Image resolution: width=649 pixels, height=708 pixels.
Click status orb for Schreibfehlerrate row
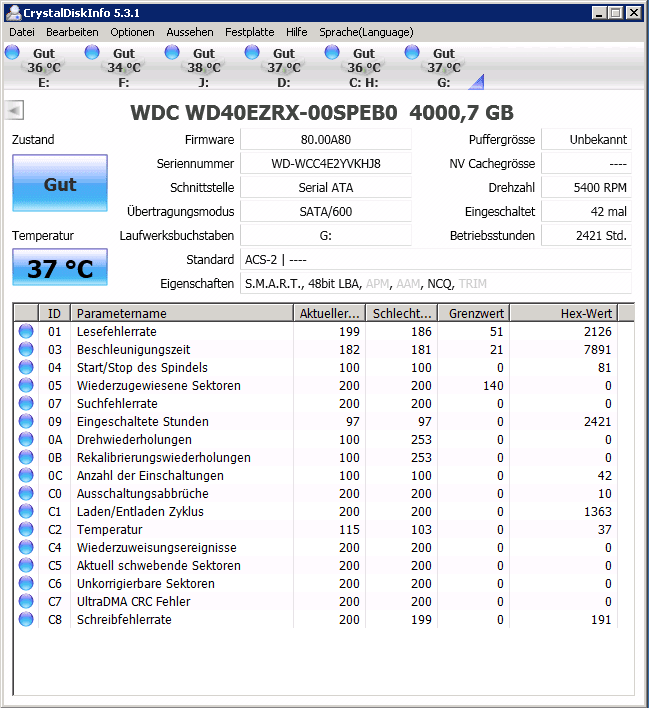[26, 620]
